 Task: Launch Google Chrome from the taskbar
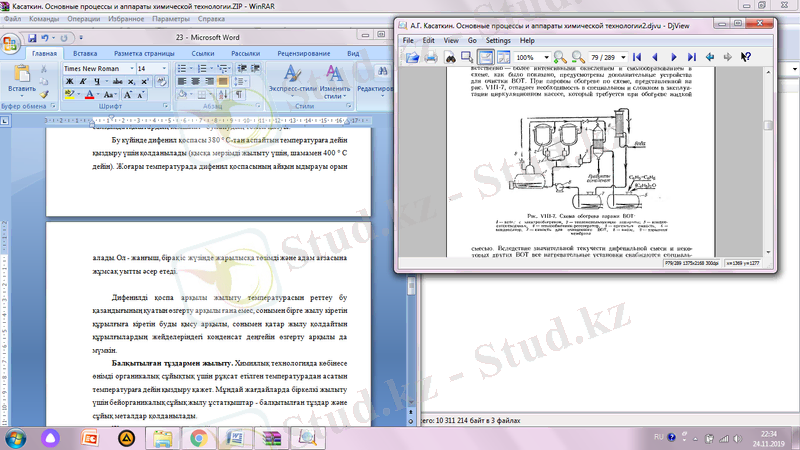(198, 437)
